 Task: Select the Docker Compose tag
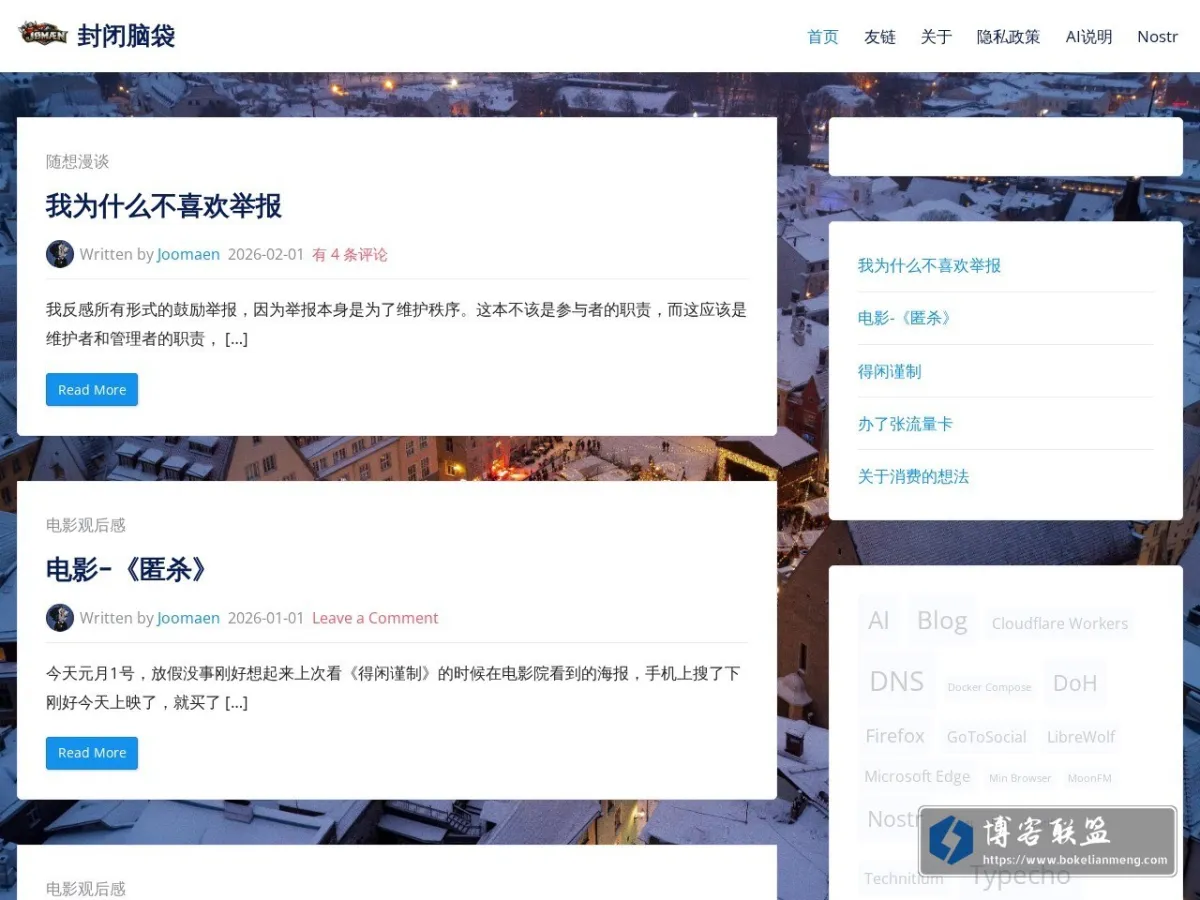pos(989,687)
